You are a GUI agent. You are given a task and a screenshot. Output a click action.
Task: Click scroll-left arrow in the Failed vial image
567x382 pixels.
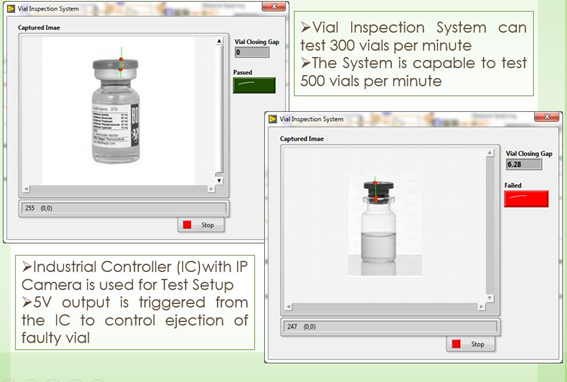[x=288, y=307]
